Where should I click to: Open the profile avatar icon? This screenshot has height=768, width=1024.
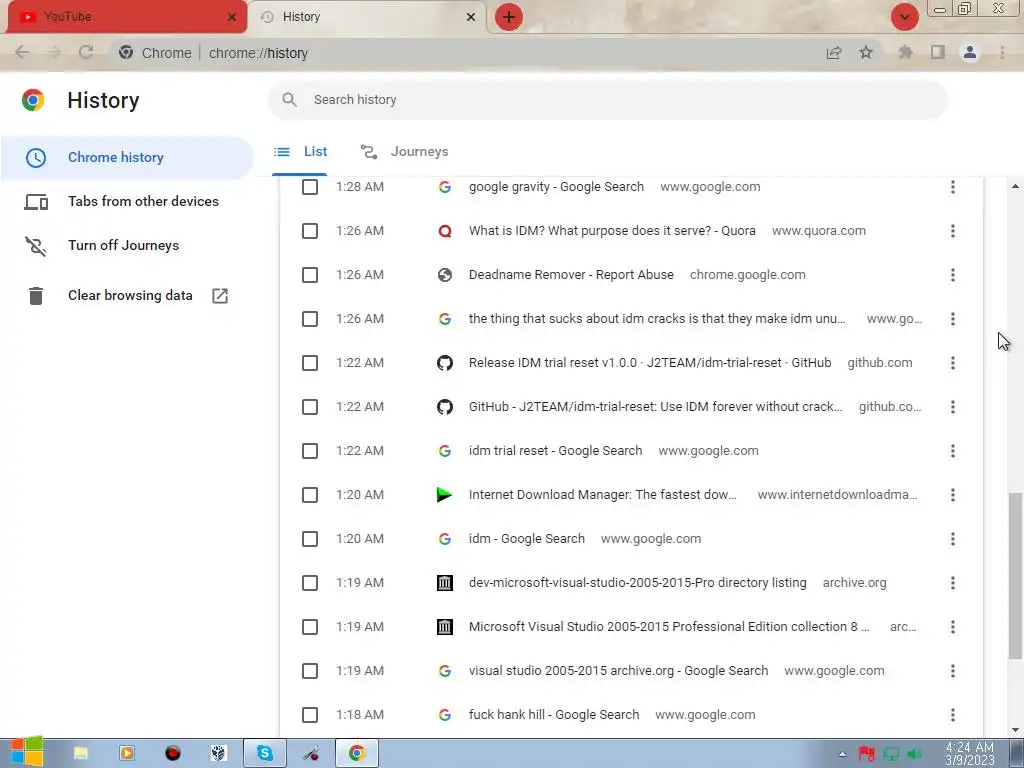pyautogui.click(x=970, y=52)
